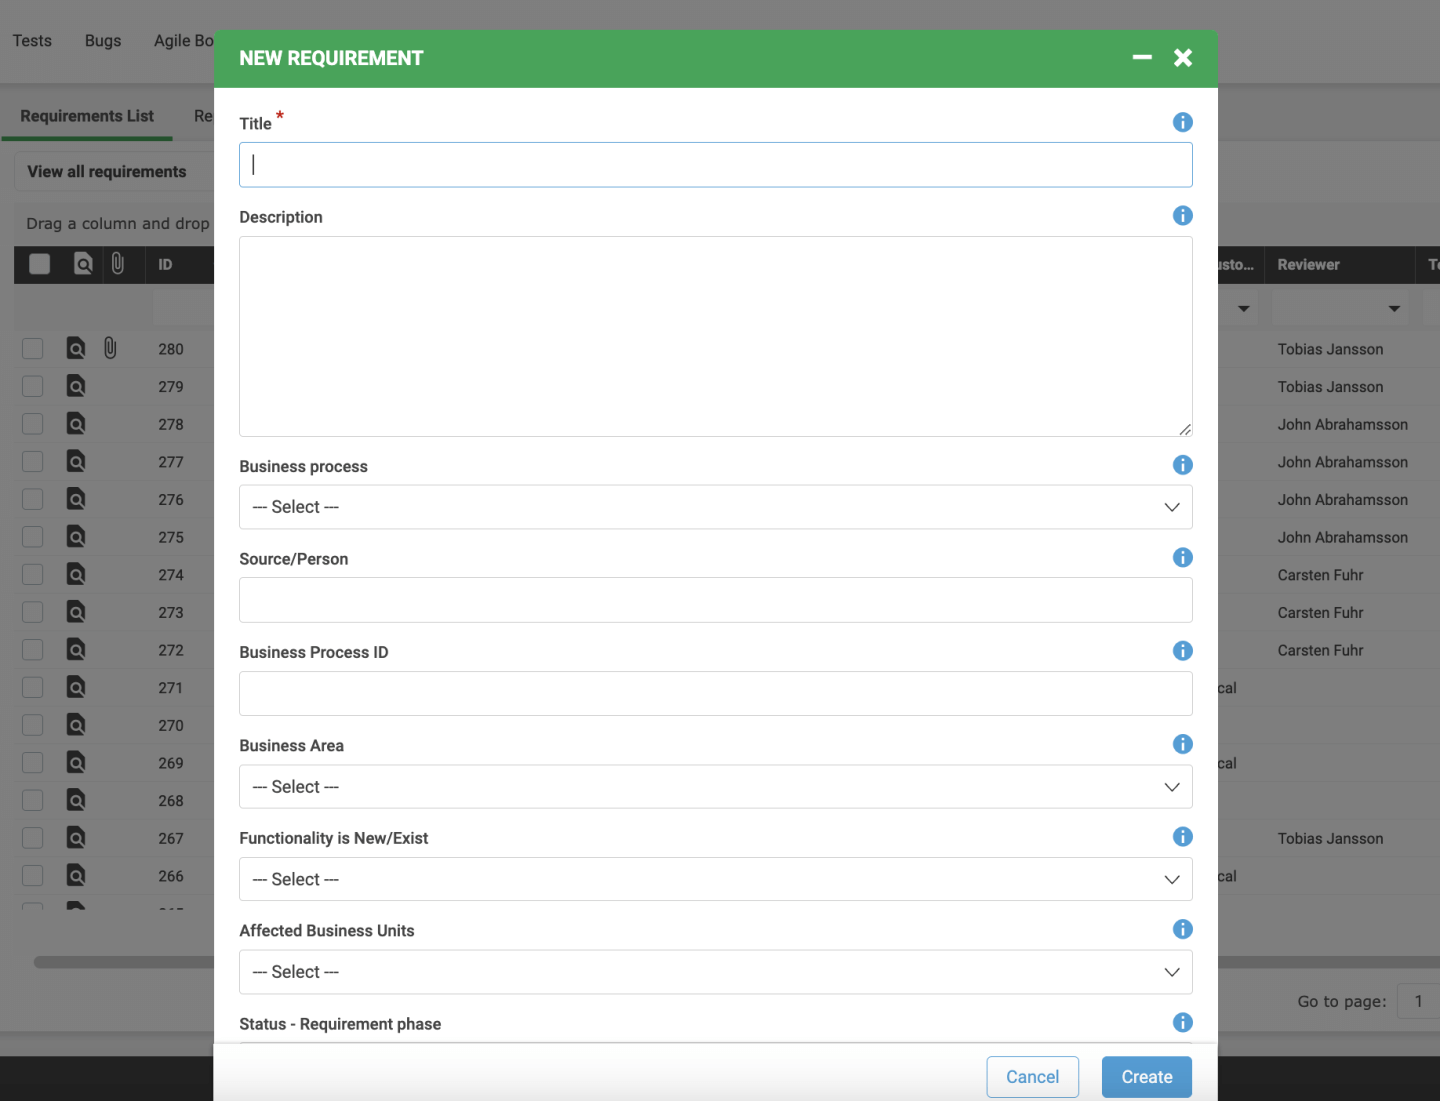This screenshot has height=1101, width=1440.
Task: Open the Business process dropdown
Action: (716, 507)
